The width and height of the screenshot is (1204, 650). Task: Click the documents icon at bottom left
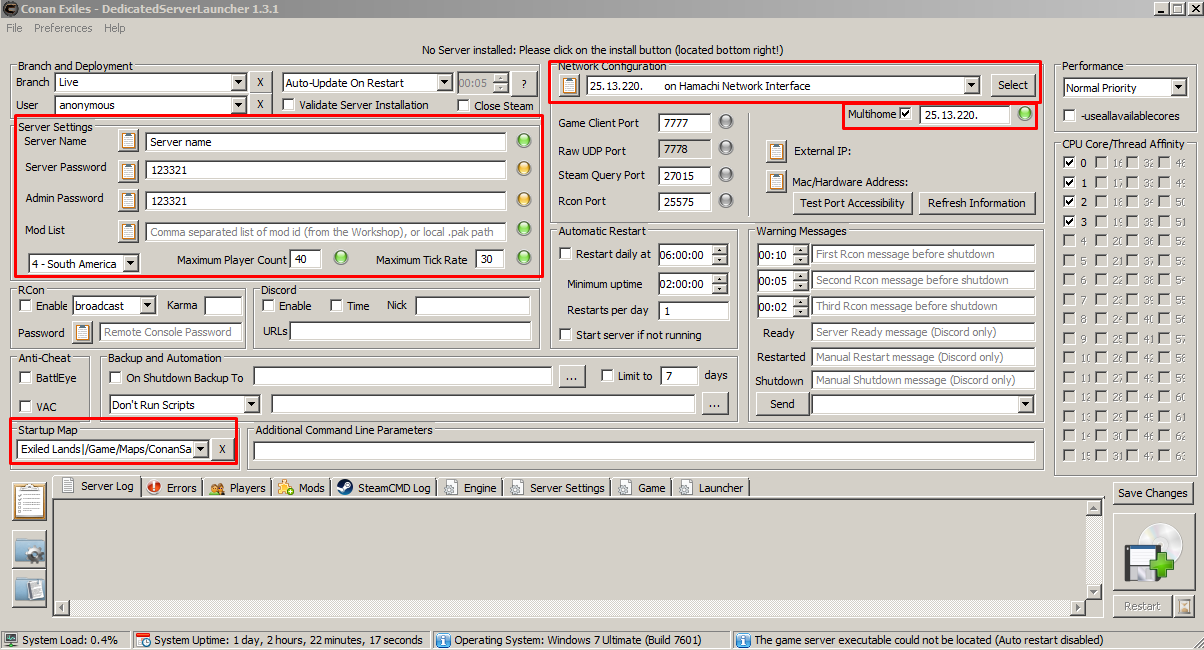[31, 588]
